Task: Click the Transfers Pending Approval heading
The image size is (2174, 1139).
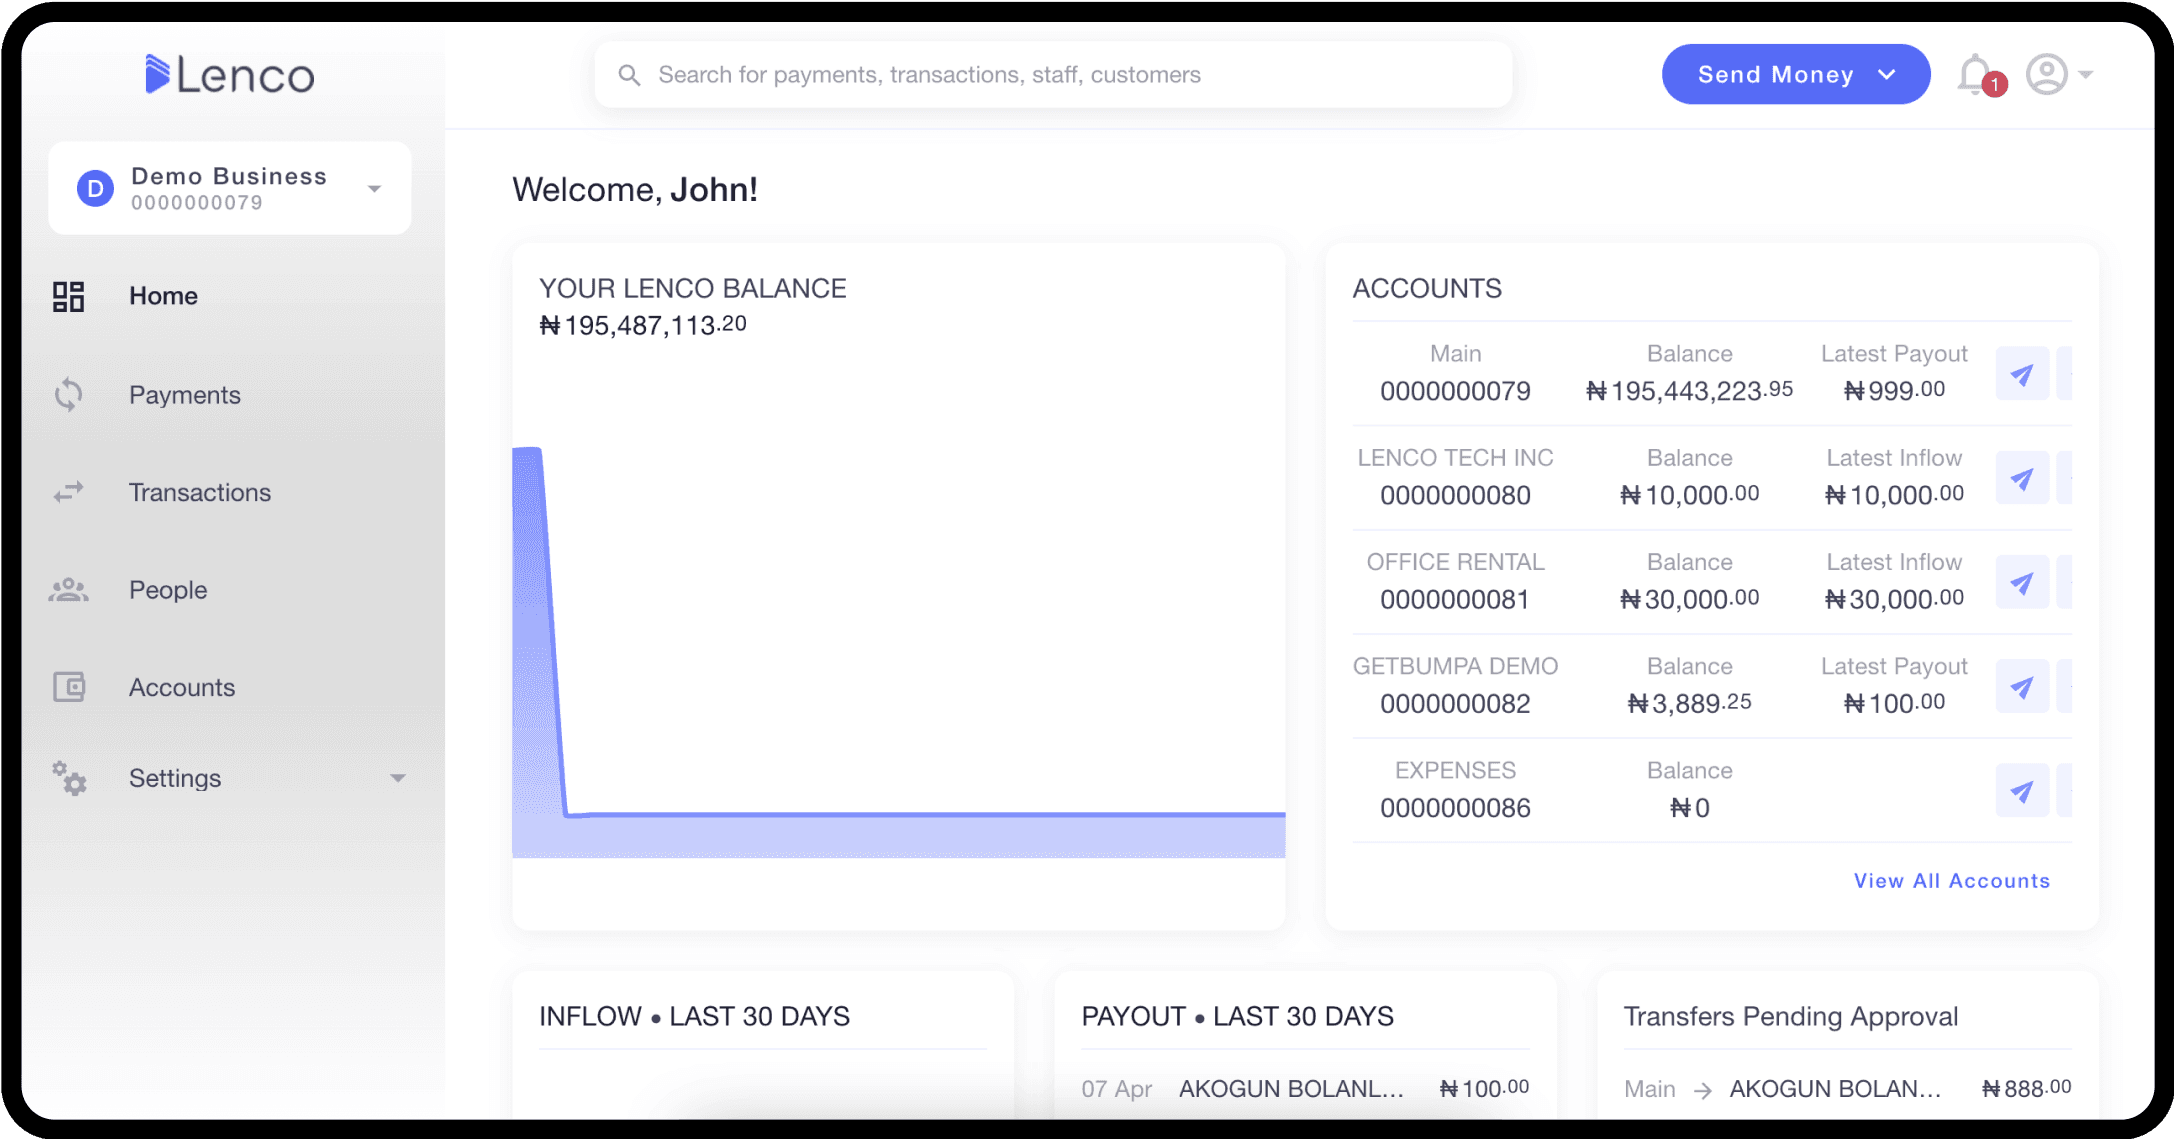Action: tap(1790, 1016)
